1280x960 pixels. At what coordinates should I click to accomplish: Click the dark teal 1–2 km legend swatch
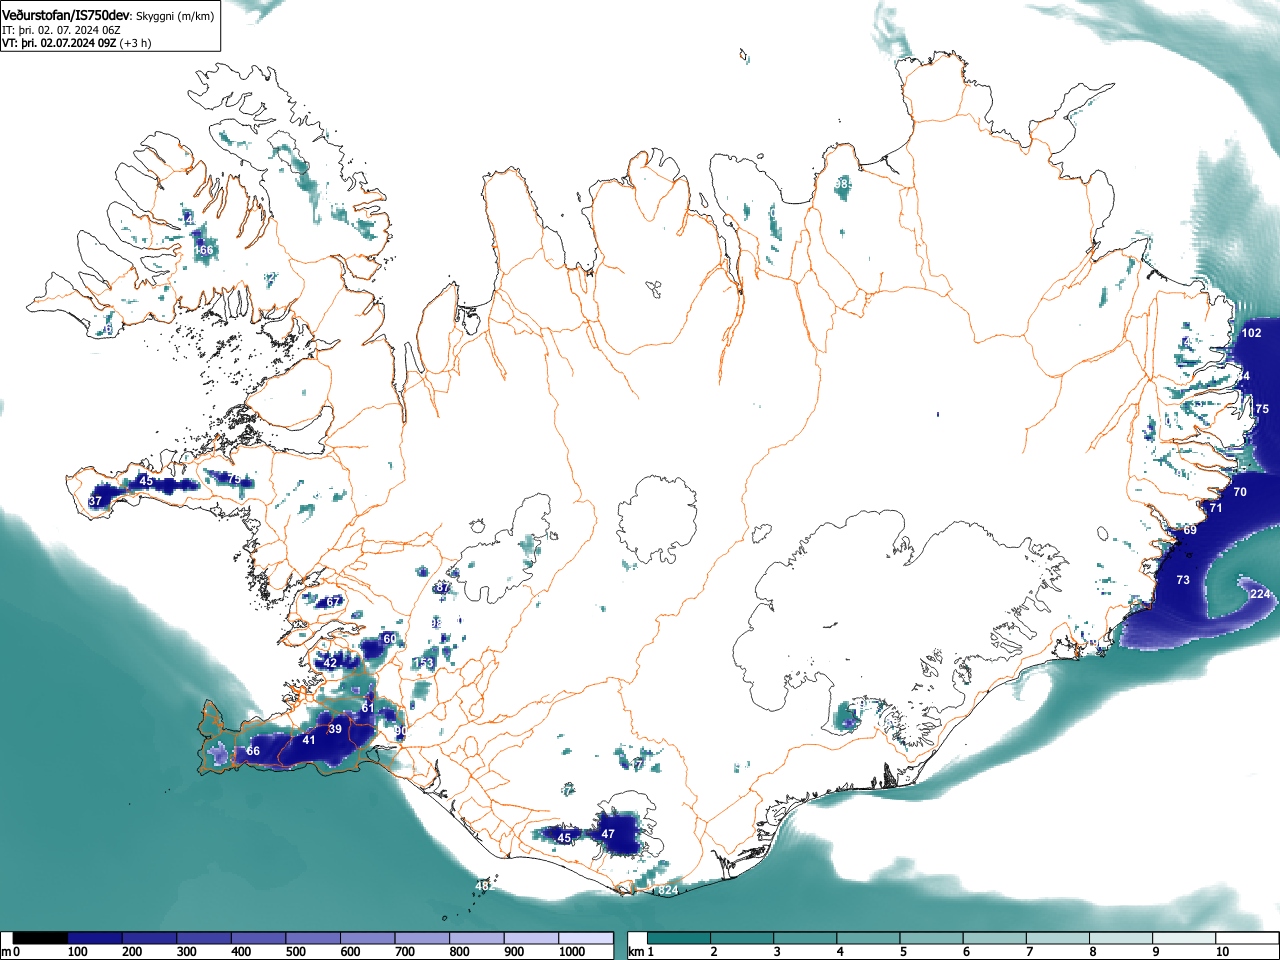click(680, 938)
